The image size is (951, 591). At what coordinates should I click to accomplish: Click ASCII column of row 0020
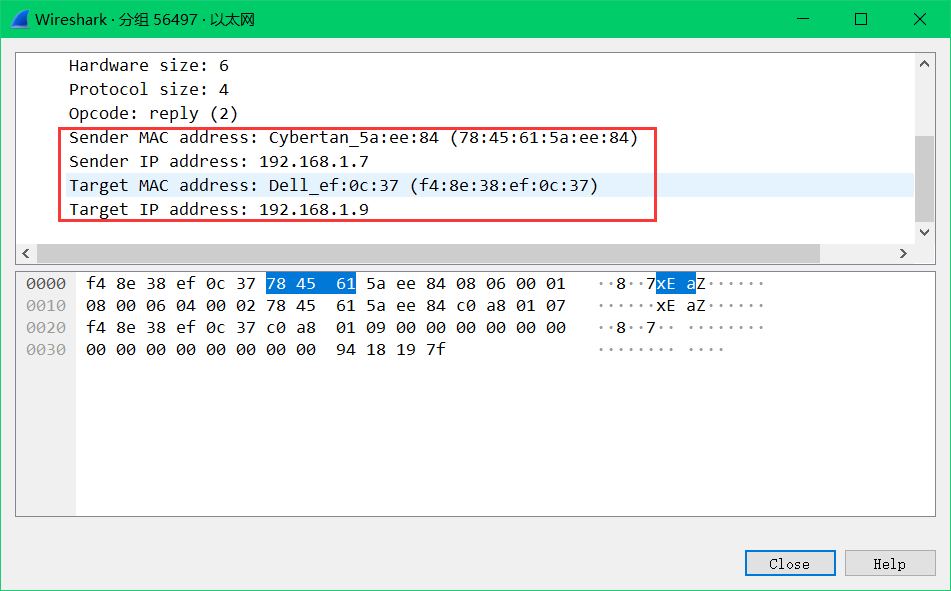coord(680,328)
